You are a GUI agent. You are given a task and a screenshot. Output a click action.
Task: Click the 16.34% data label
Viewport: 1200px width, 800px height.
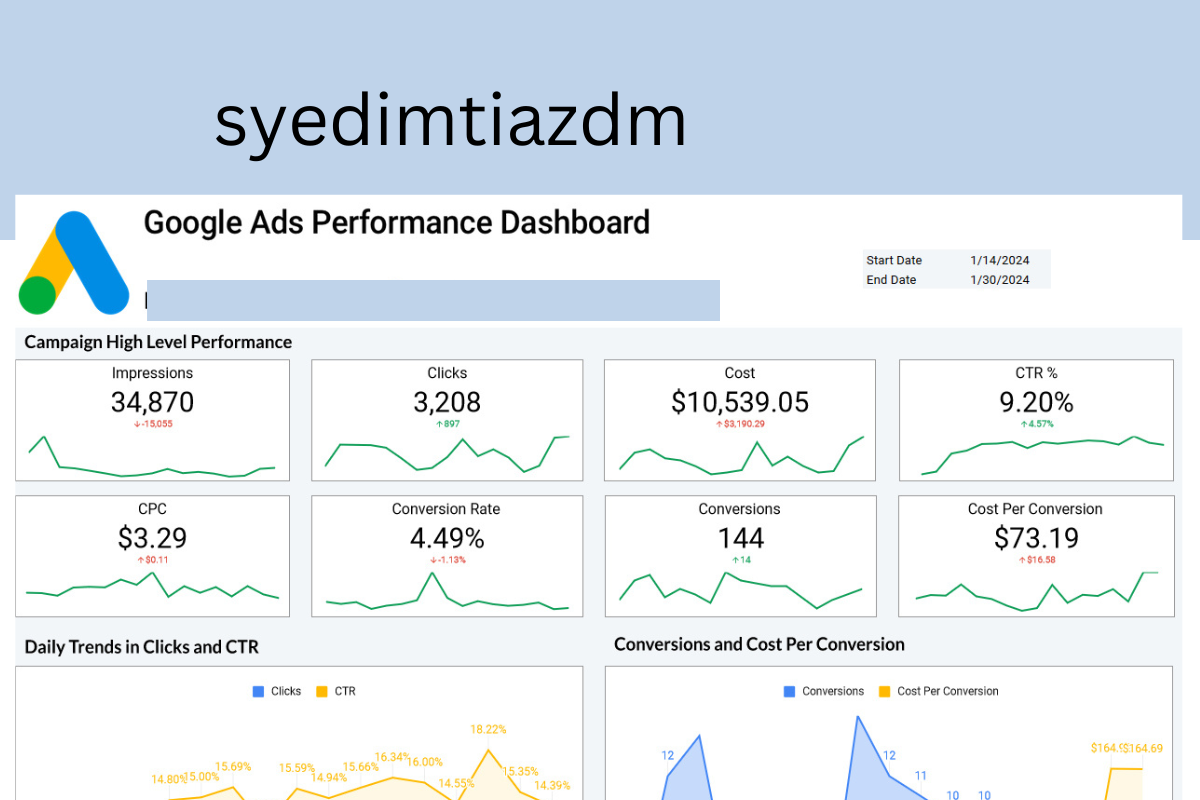coord(393,757)
